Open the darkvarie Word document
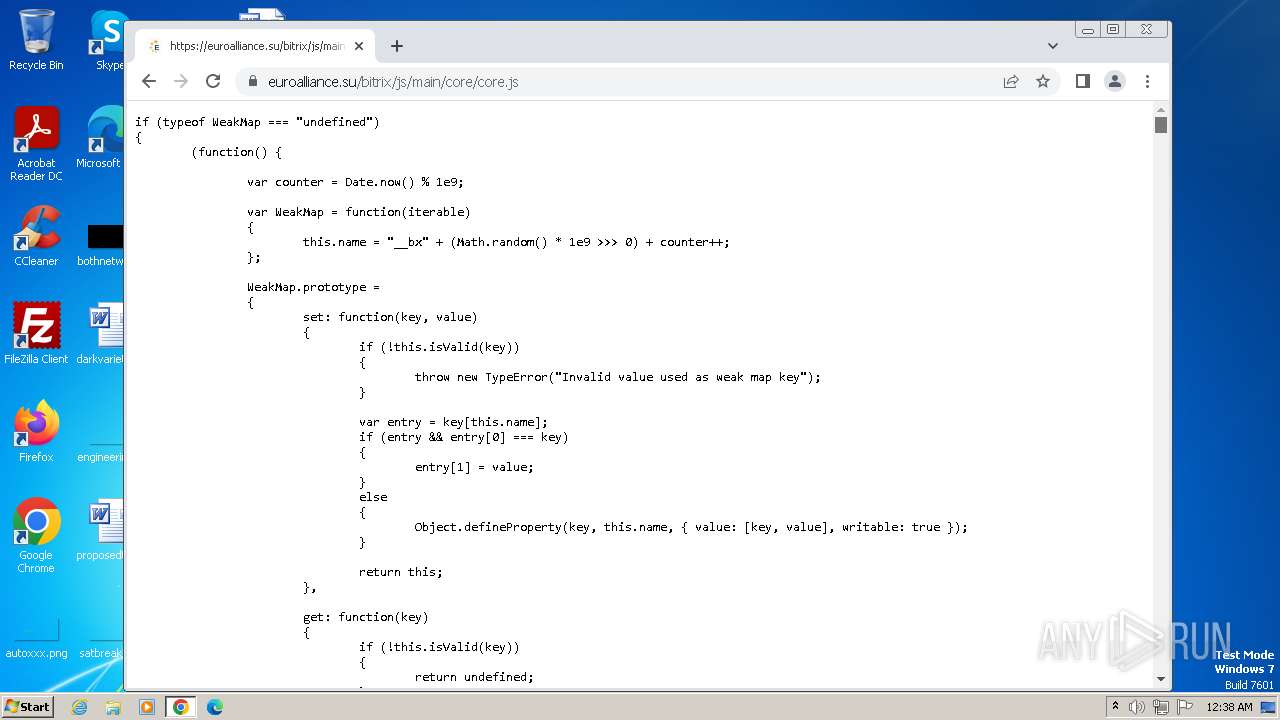 [101, 333]
